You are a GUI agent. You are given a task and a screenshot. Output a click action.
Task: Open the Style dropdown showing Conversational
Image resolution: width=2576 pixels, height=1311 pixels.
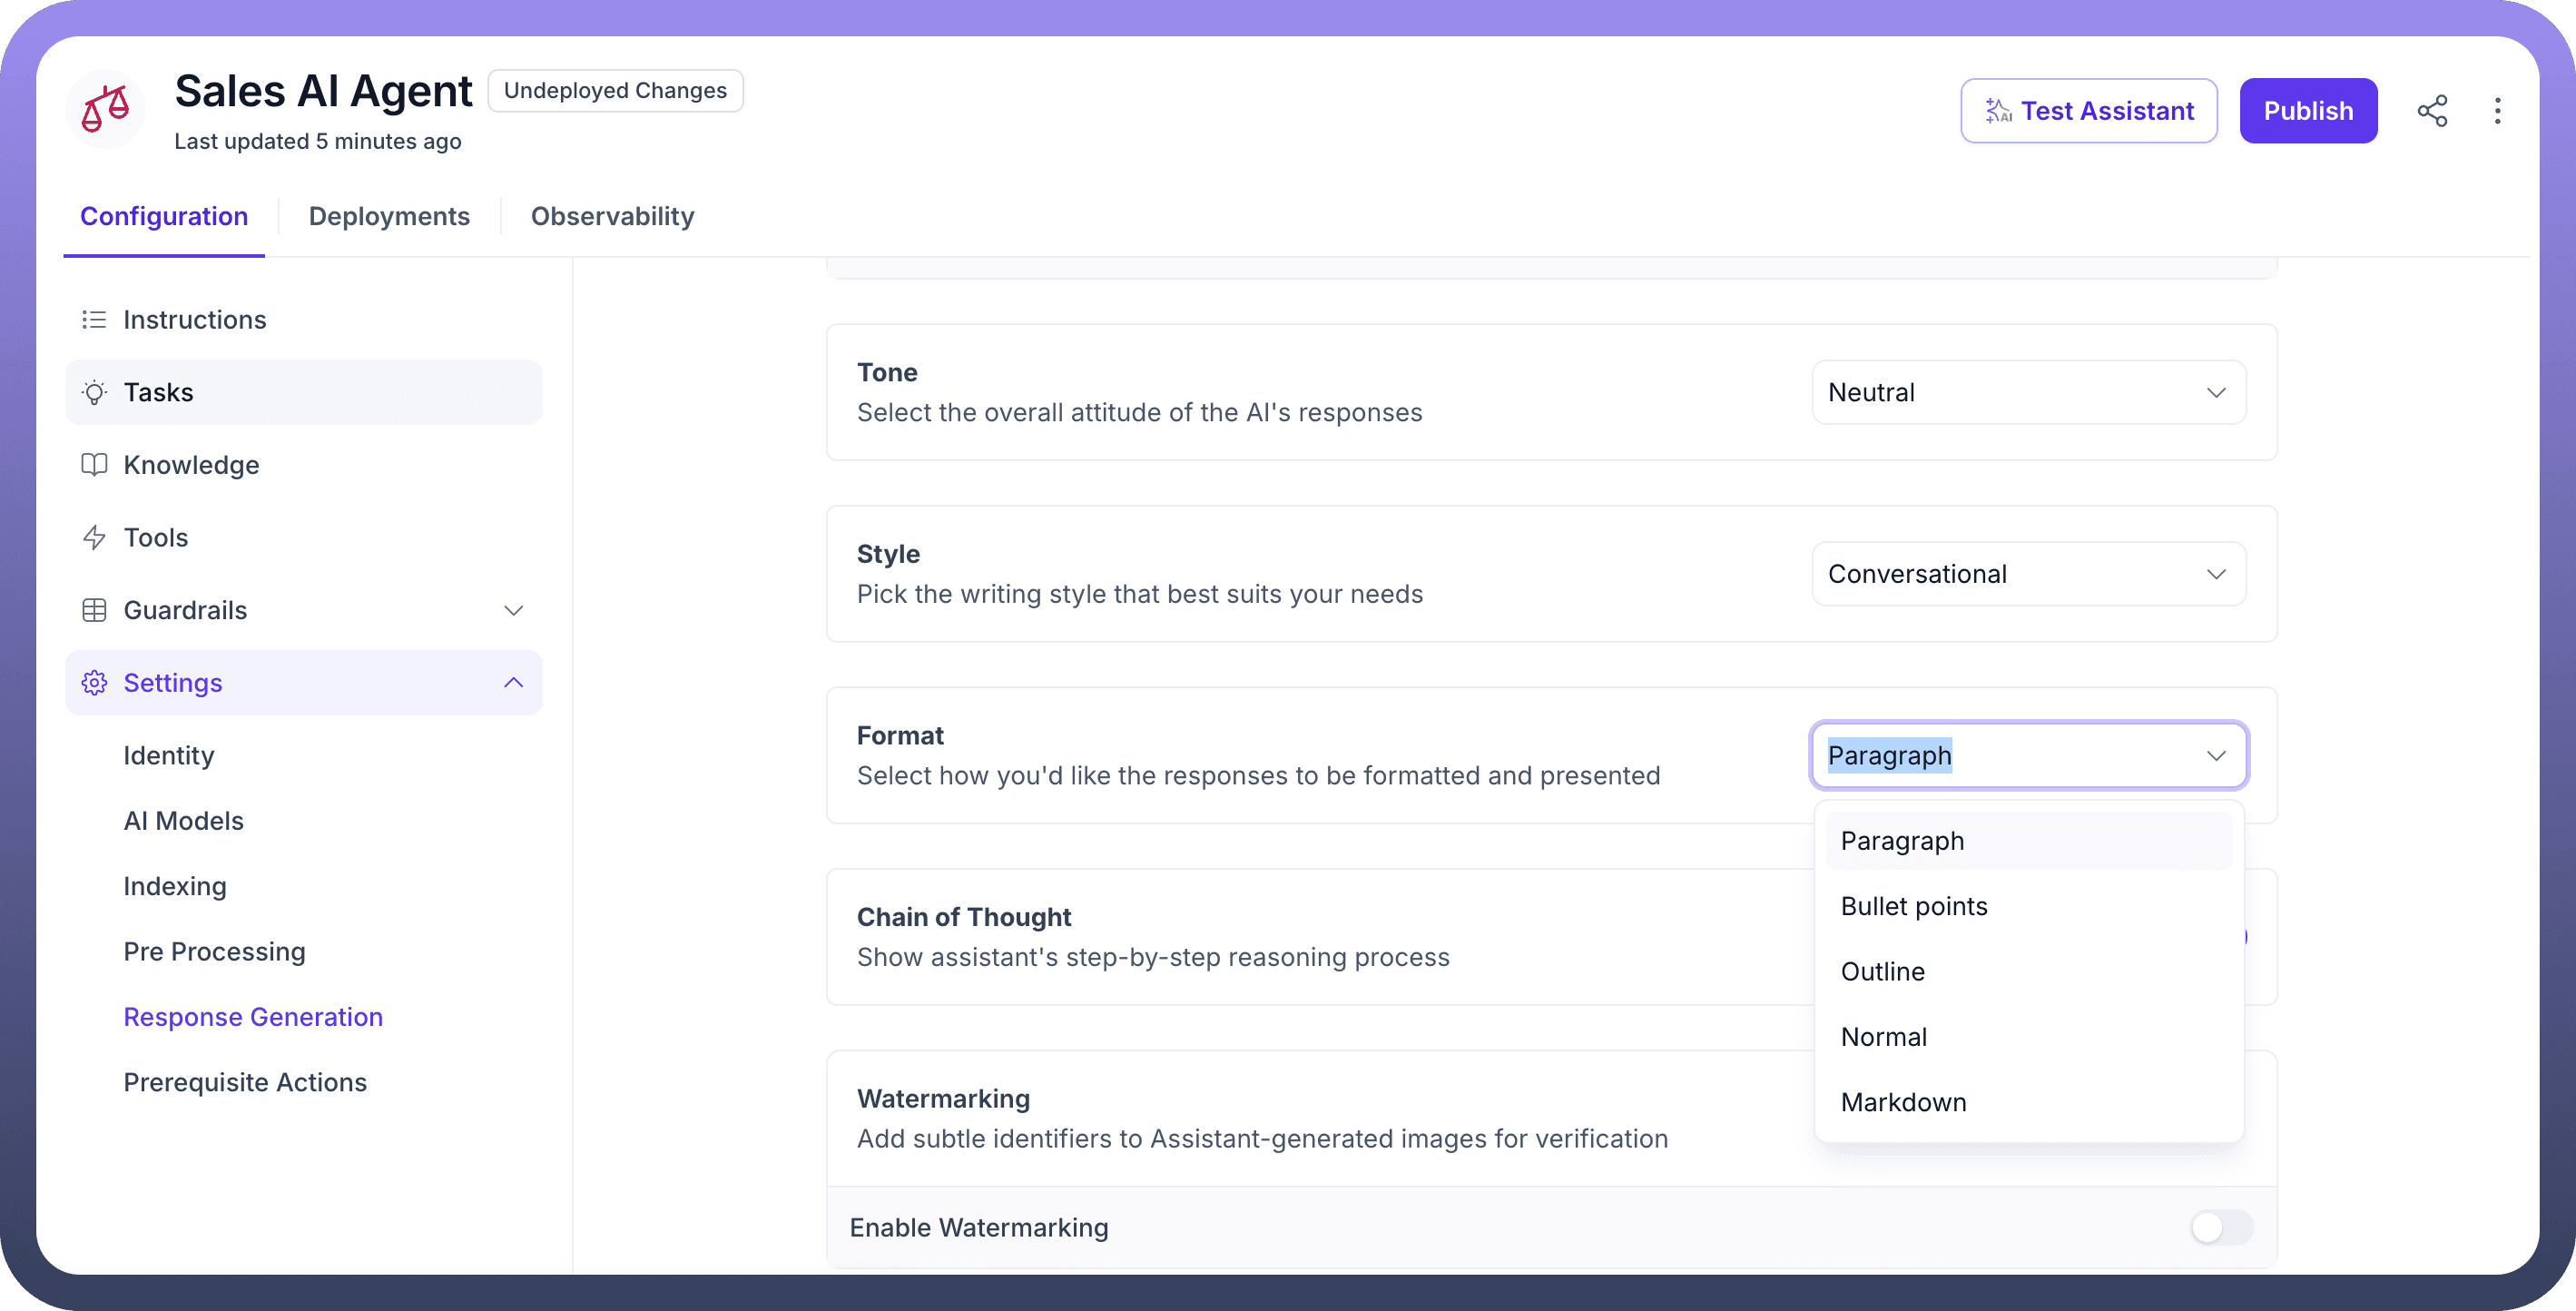2028,574
